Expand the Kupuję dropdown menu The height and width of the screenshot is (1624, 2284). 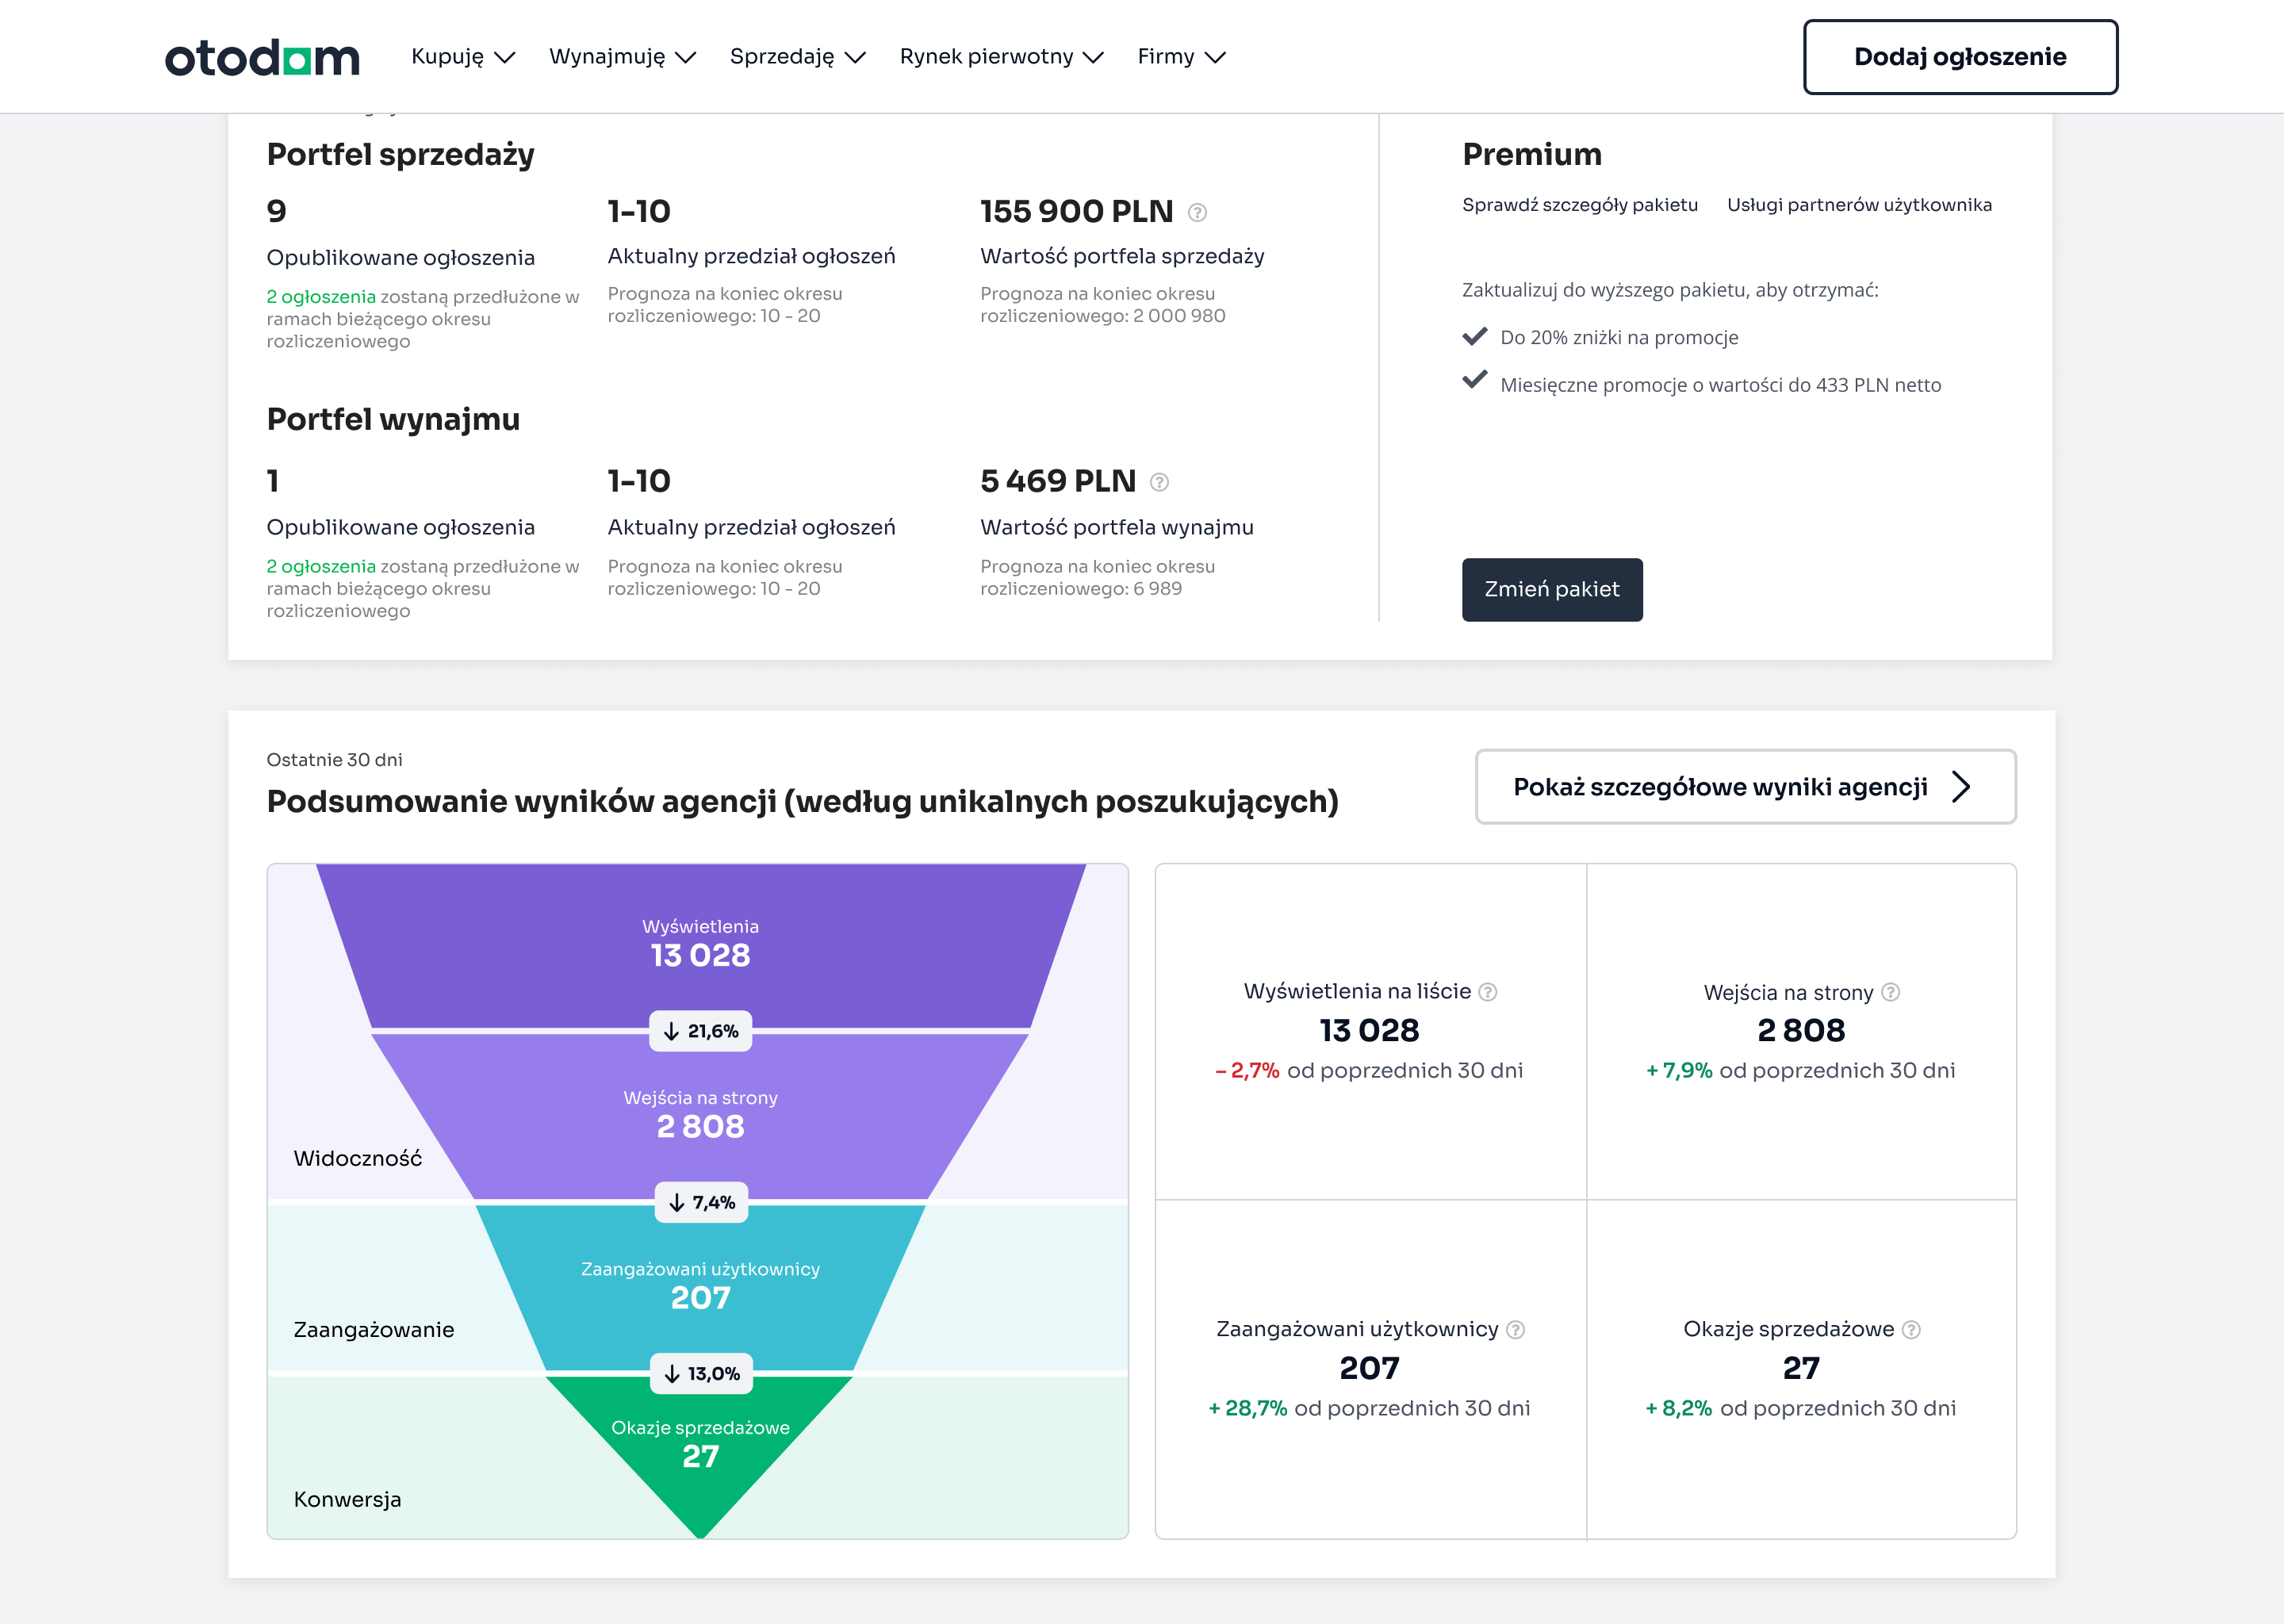[463, 57]
